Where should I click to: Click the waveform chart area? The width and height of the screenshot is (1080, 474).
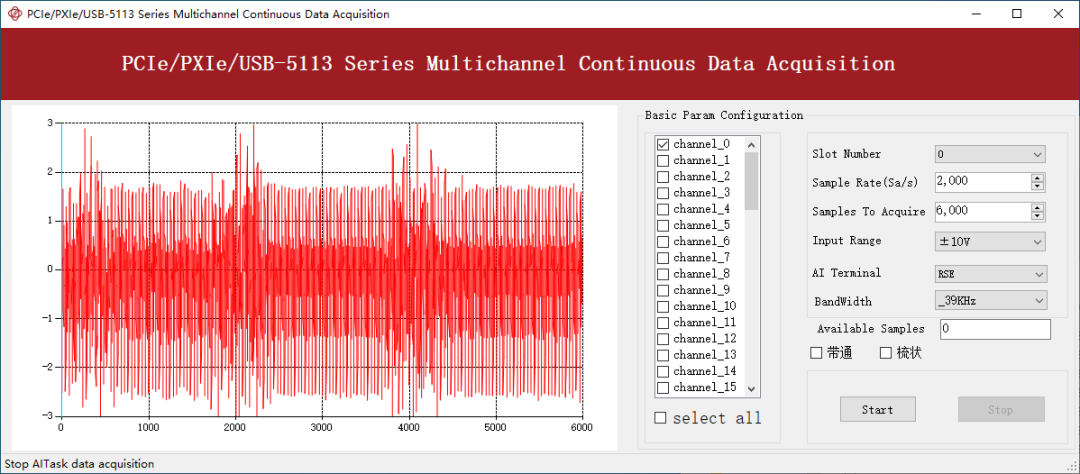322,269
